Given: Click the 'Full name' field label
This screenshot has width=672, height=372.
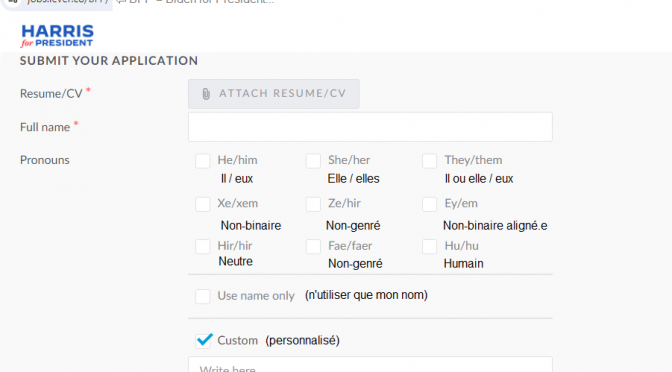Looking at the screenshot, I should [x=45, y=127].
